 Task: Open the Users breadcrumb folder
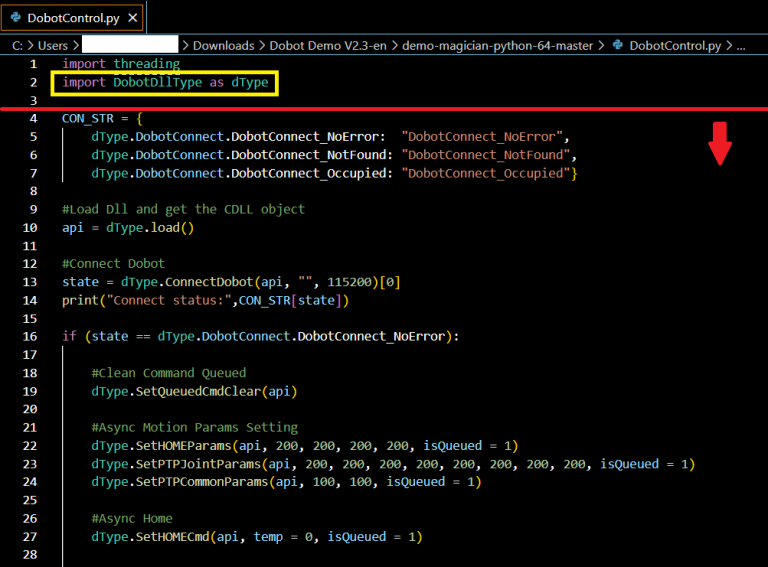(x=53, y=46)
